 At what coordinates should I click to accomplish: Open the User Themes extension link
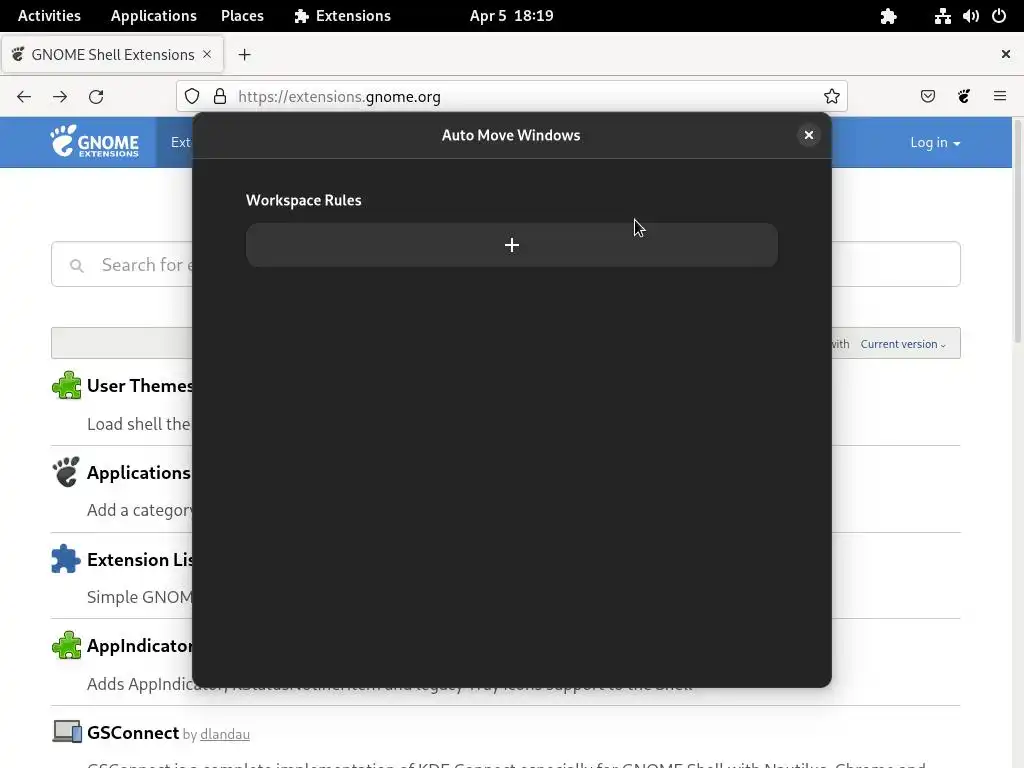[x=140, y=385]
